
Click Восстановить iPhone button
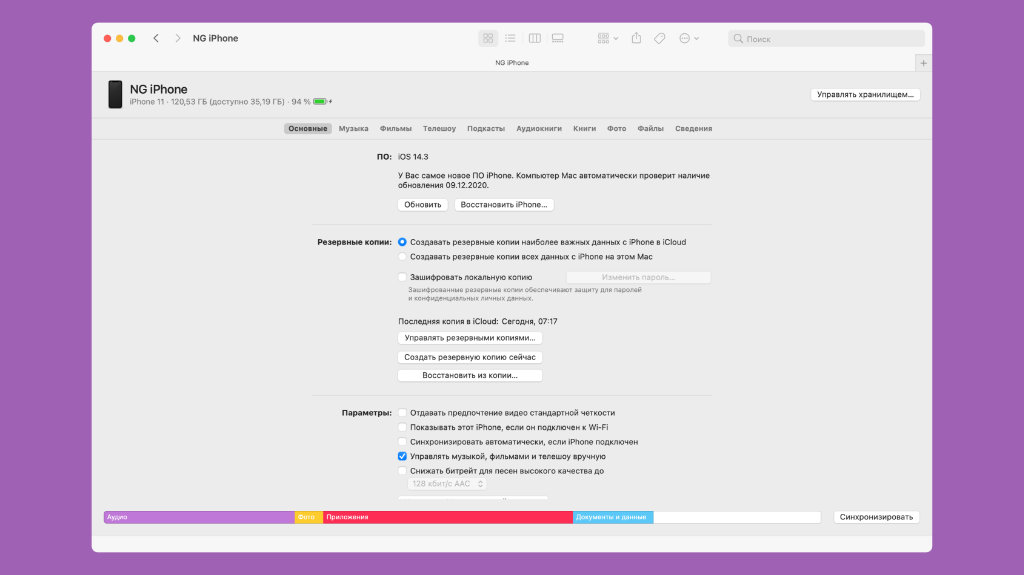pyautogui.click(x=504, y=205)
